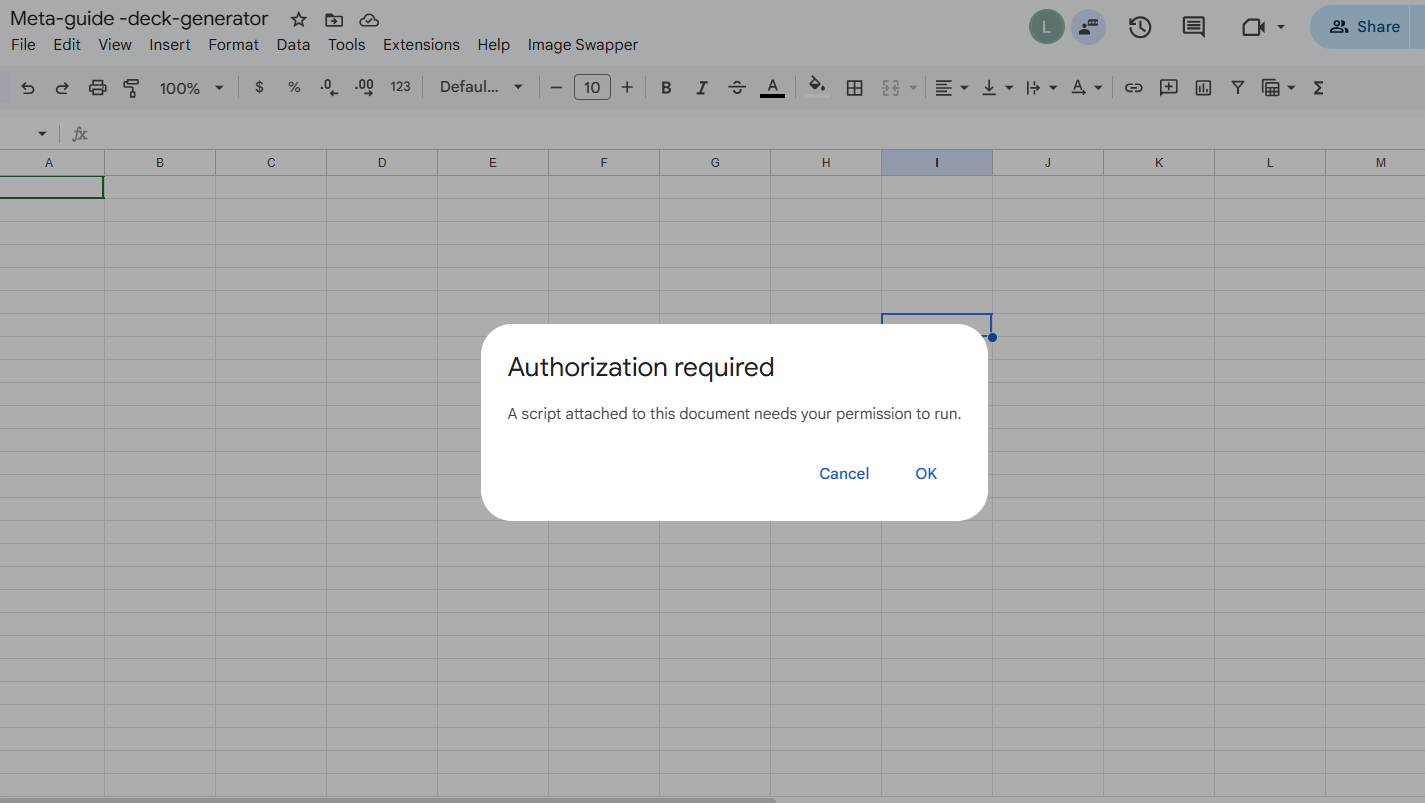Open the Extensions menu
The image size is (1425, 803).
point(421,45)
